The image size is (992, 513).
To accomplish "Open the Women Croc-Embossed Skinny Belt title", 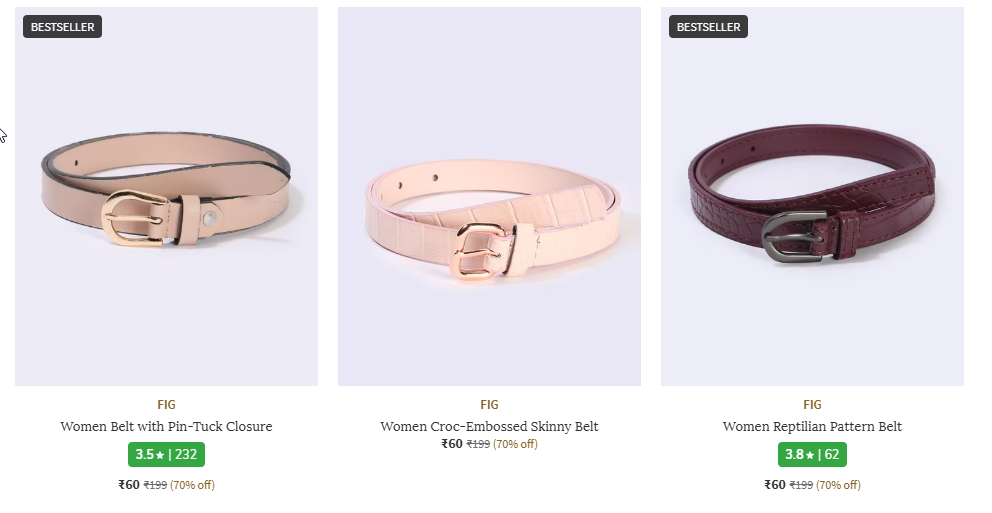I will [x=489, y=426].
